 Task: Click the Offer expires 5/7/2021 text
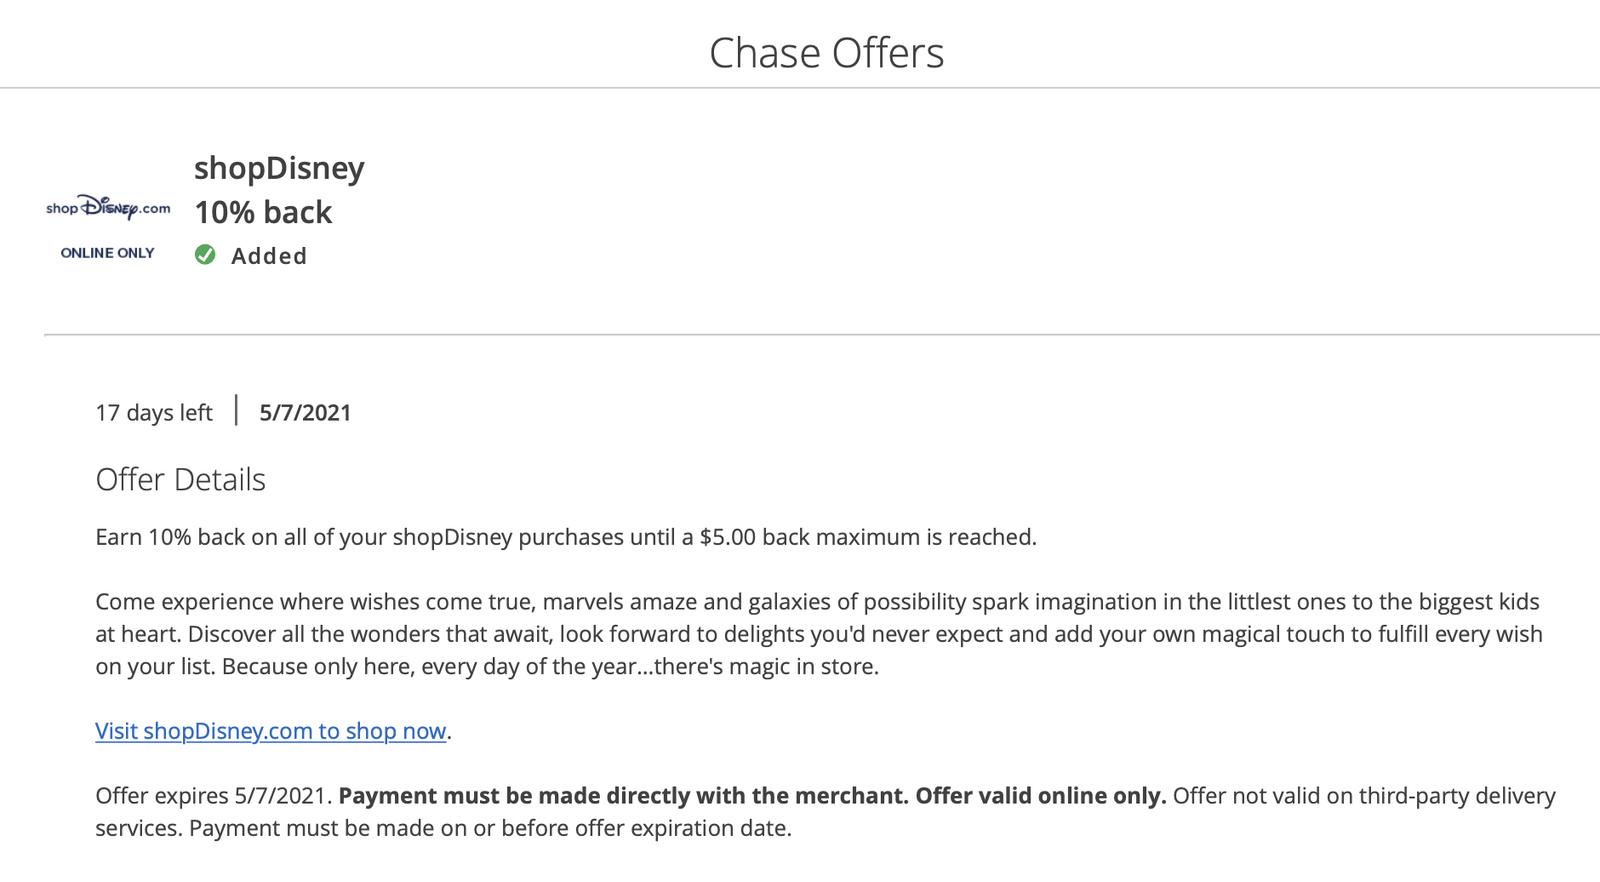pos(212,796)
